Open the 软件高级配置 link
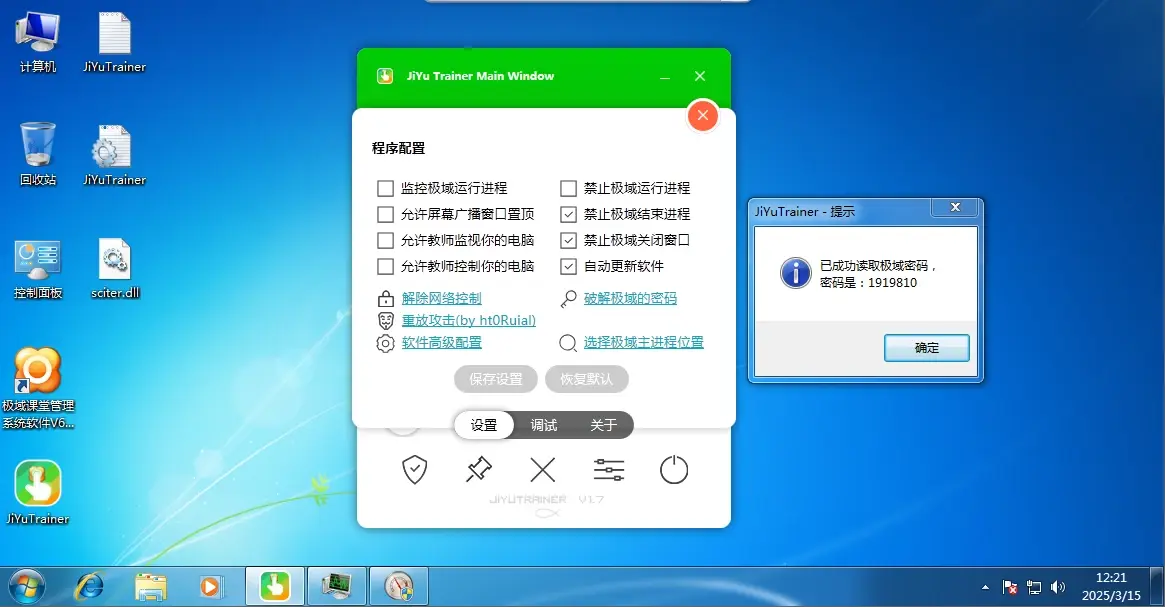 tap(441, 343)
